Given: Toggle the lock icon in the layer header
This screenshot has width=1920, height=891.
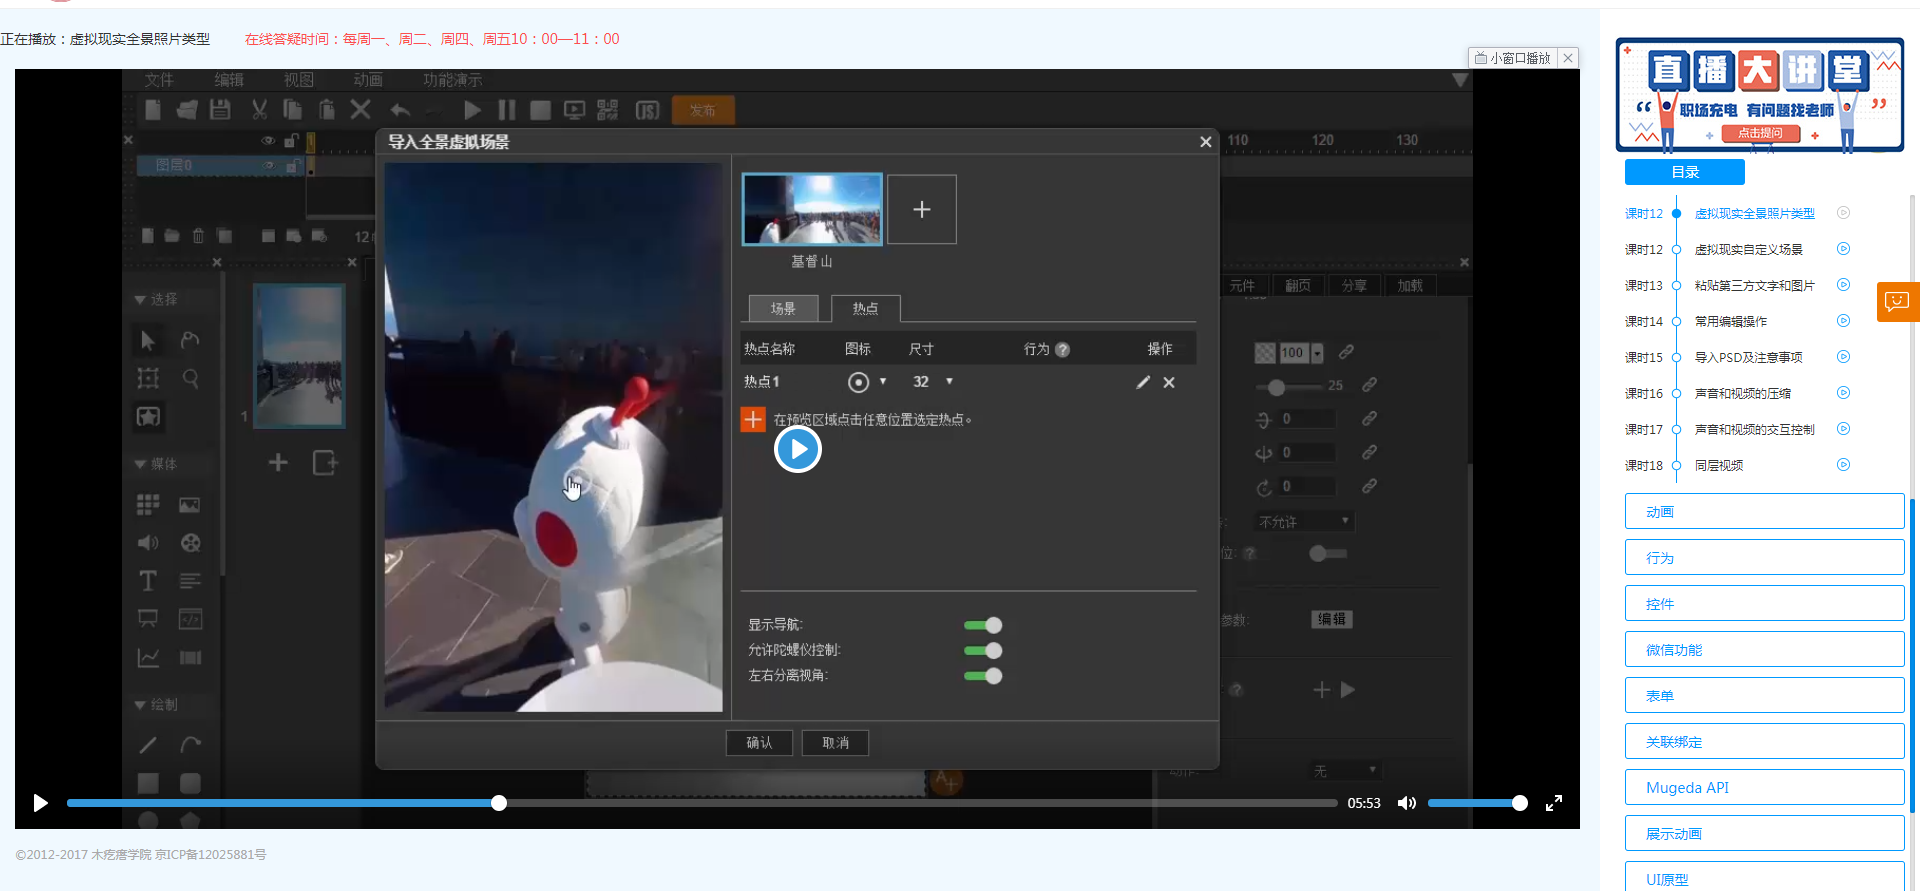Looking at the screenshot, I should (291, 141).
